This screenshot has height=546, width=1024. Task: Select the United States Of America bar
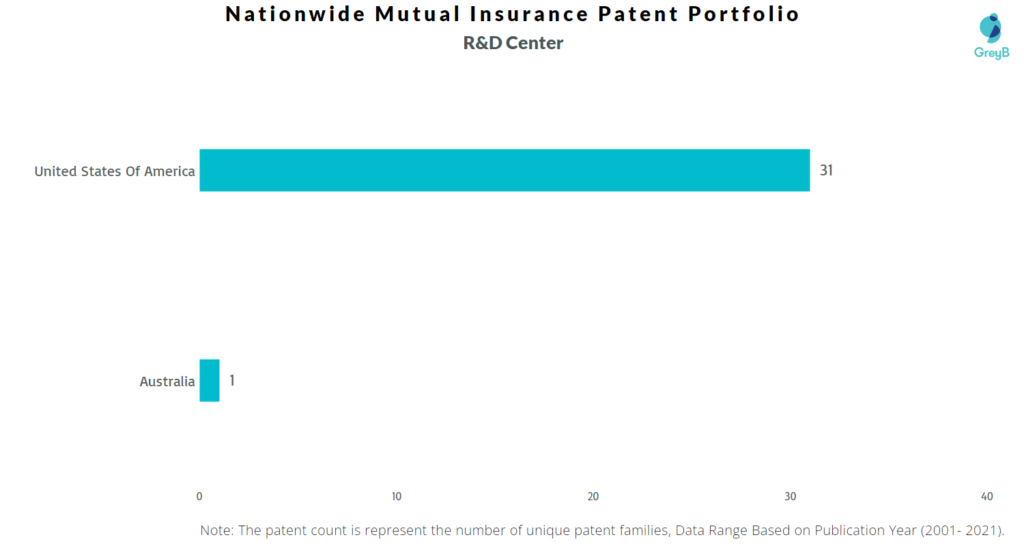point(504,170)
